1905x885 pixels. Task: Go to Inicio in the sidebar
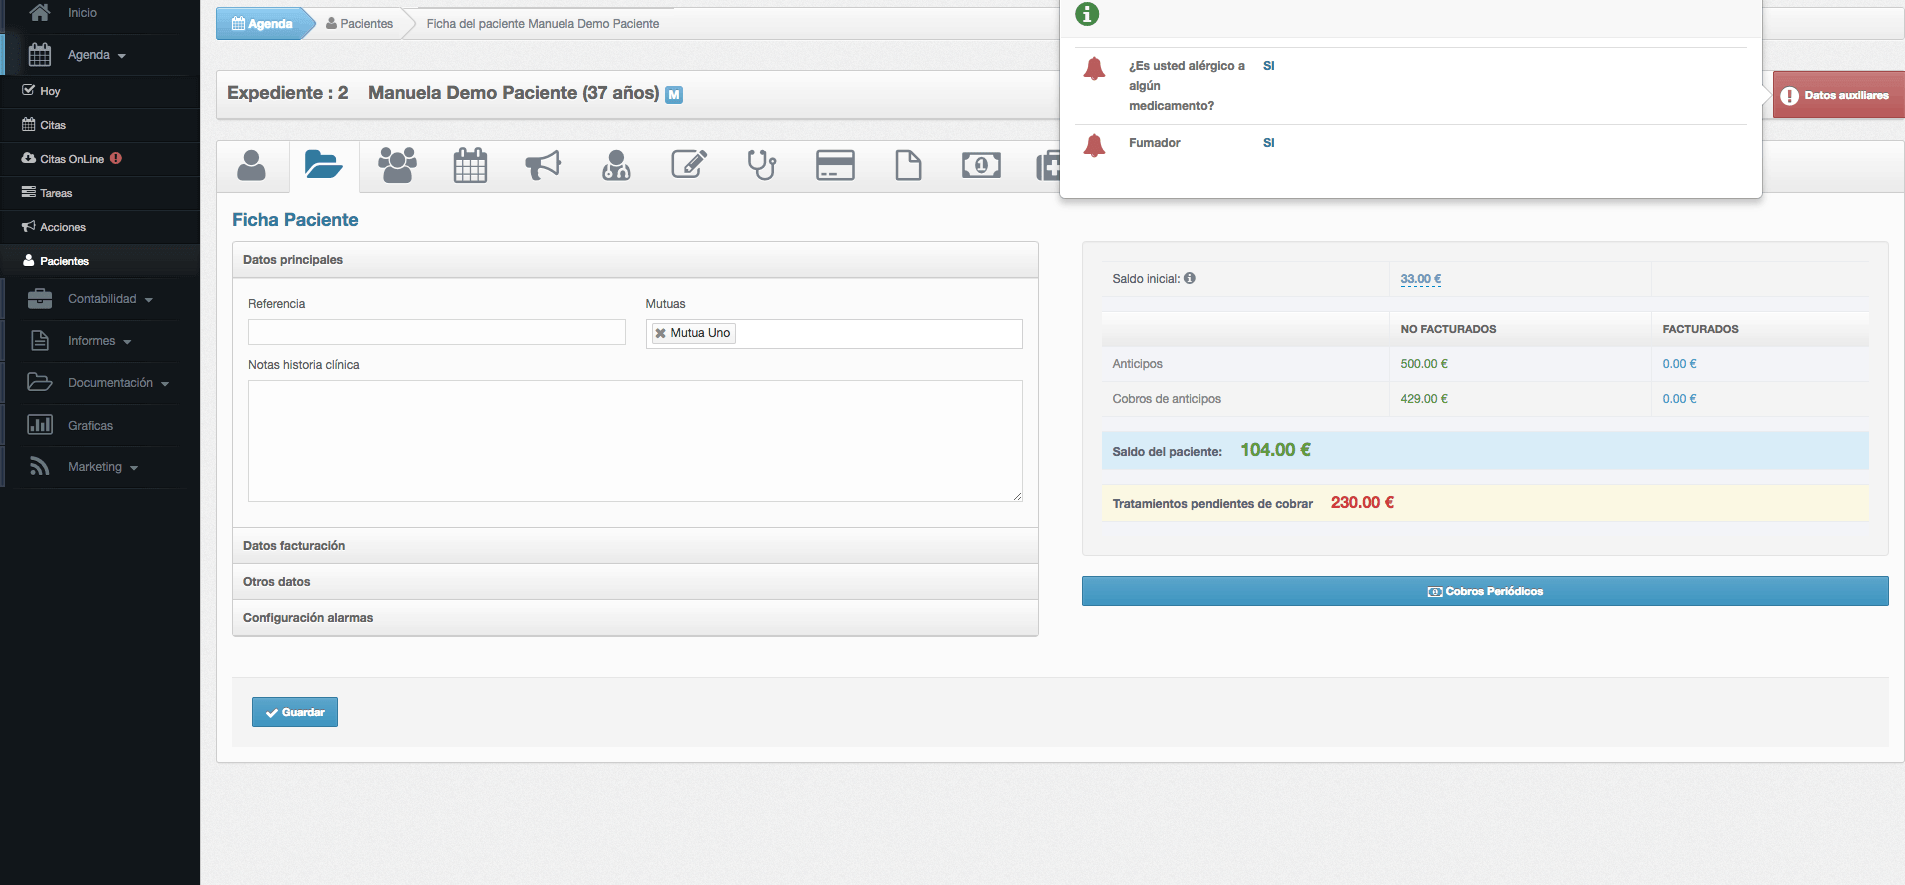82,13
